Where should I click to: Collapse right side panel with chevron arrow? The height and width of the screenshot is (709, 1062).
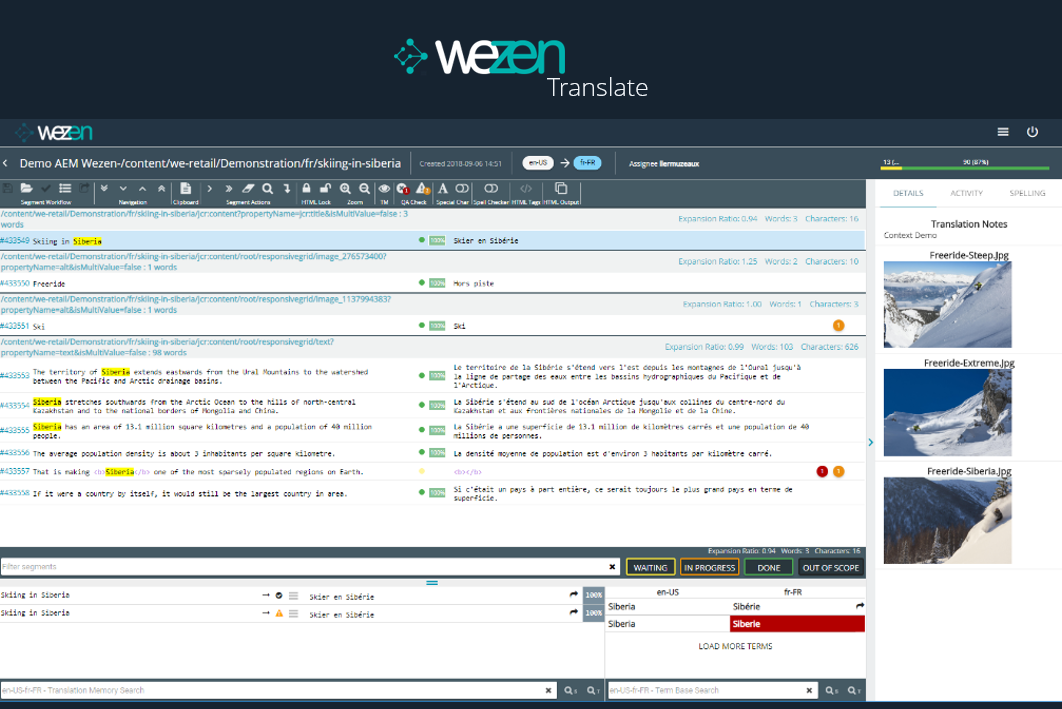[x=870, y=442]
